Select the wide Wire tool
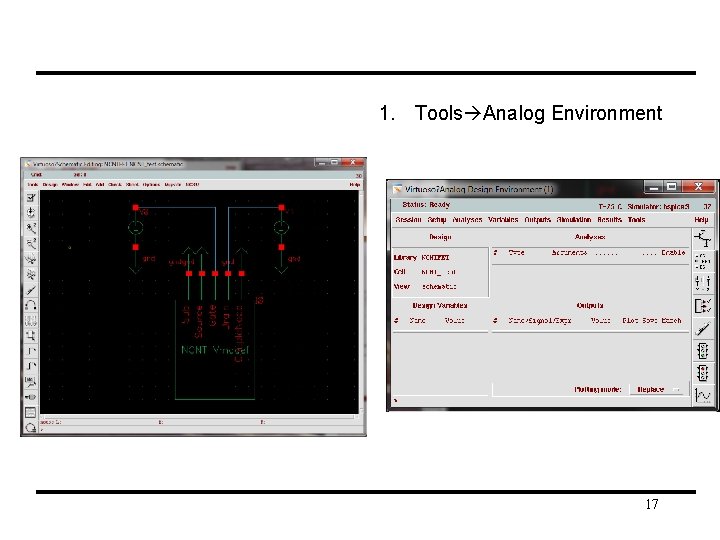 [31, 366]
